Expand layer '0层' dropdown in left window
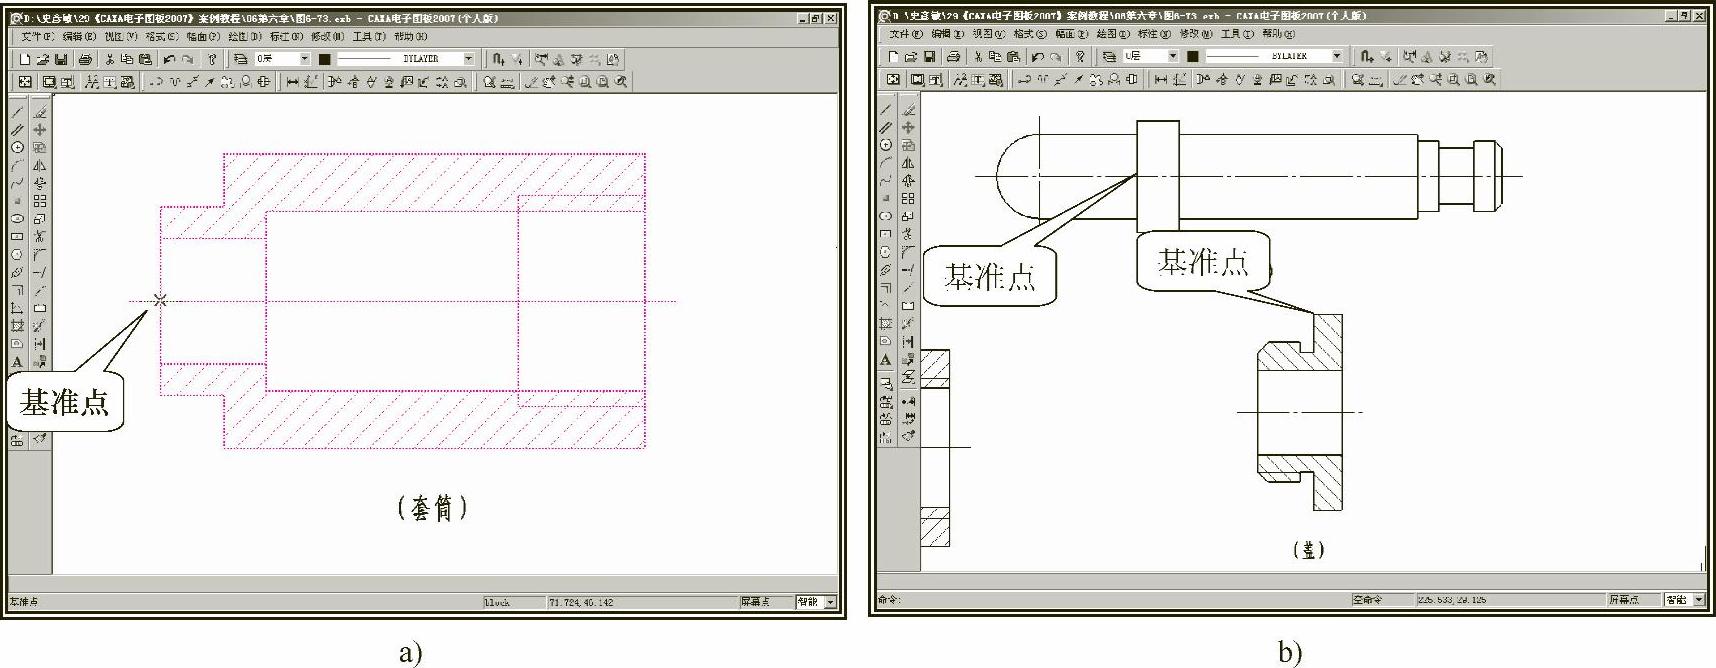1716x668 pixels. [304, 59]
